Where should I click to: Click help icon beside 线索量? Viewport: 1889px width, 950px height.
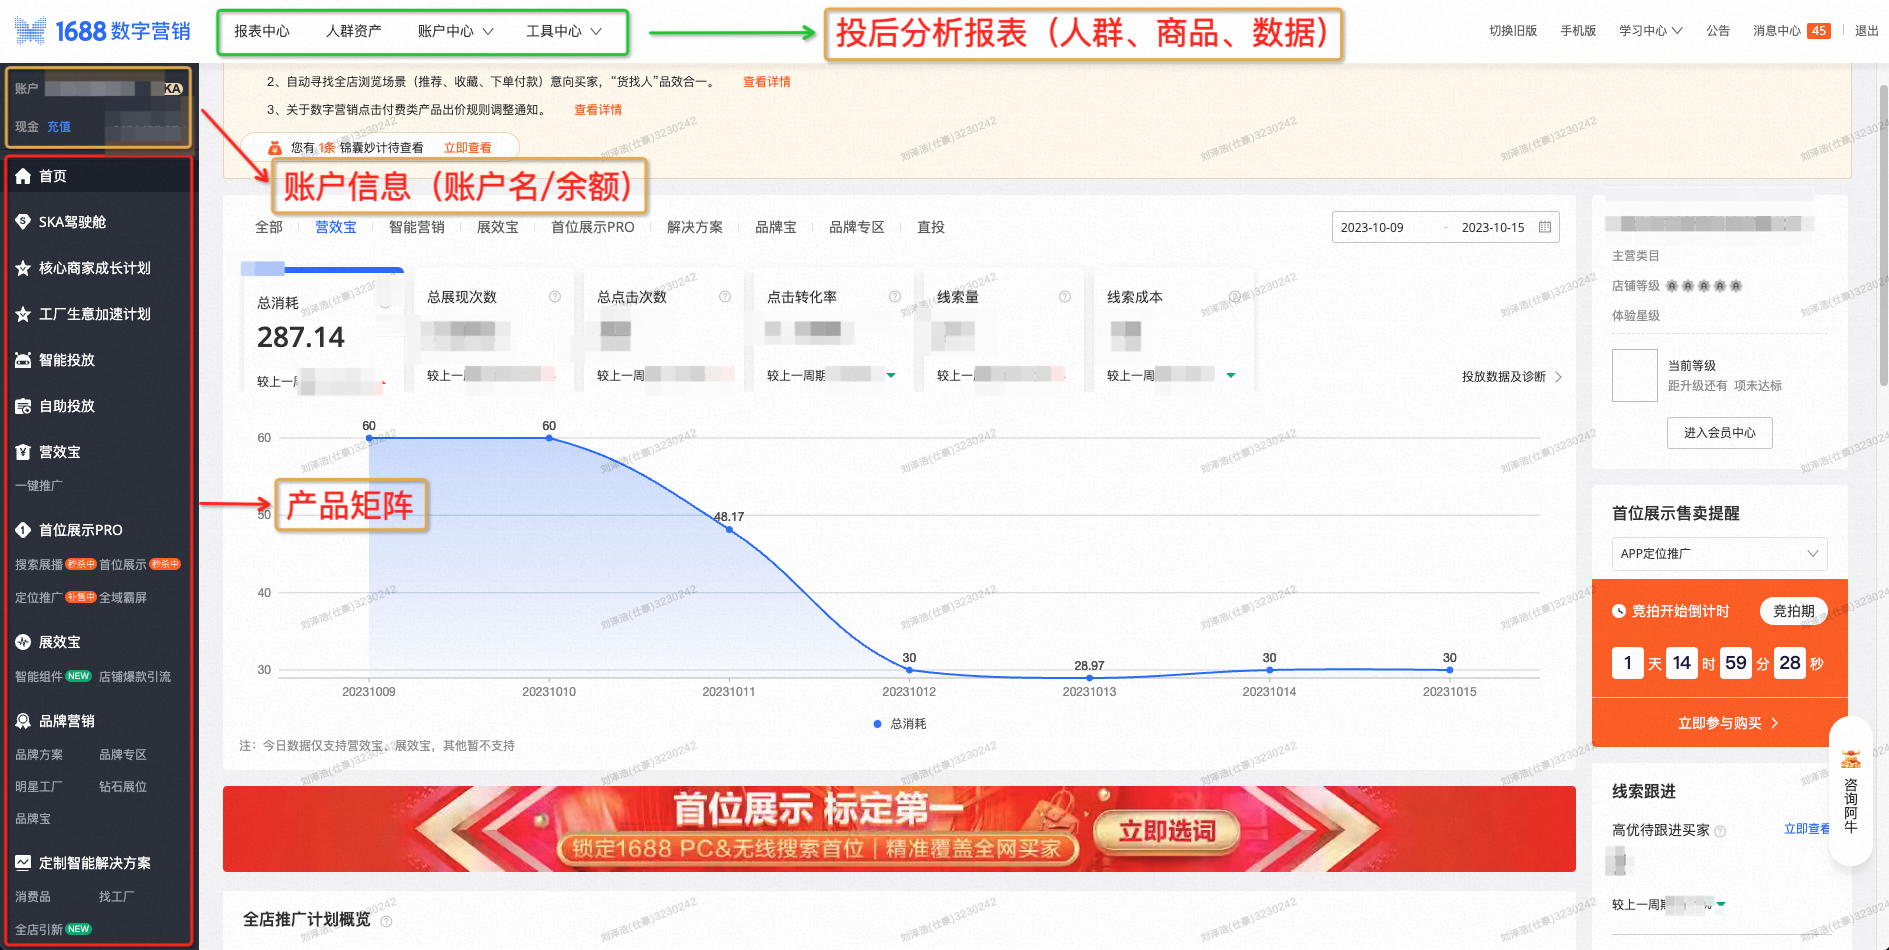tap(1065, 297)
